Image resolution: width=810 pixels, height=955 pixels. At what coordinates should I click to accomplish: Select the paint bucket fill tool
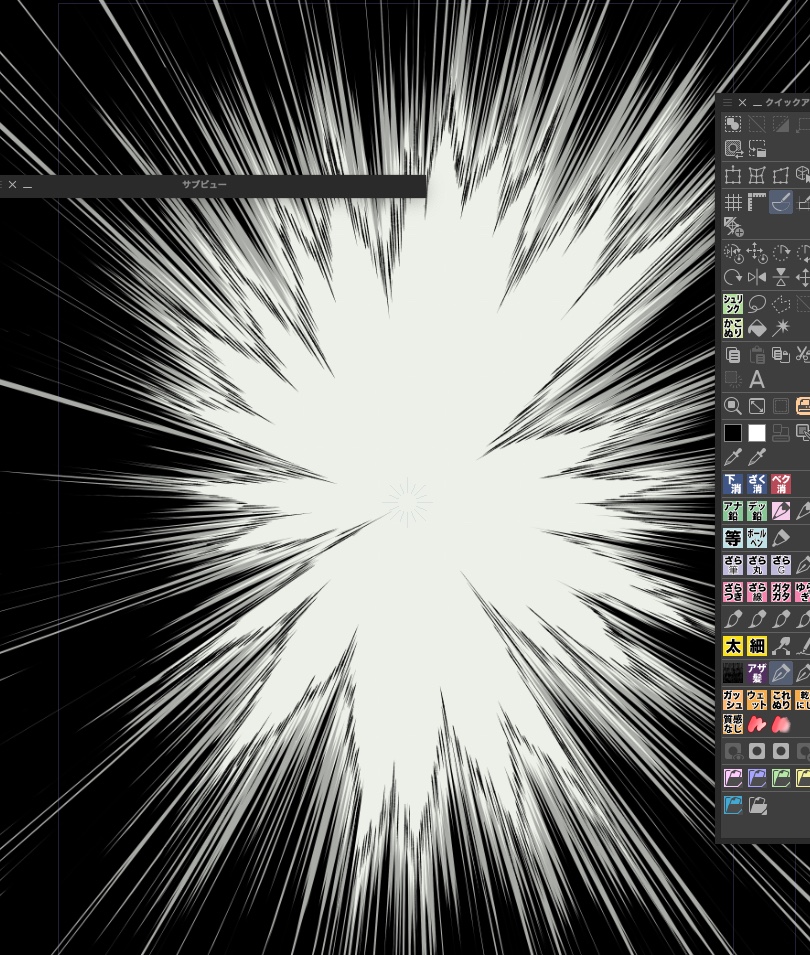pos(757,328)
